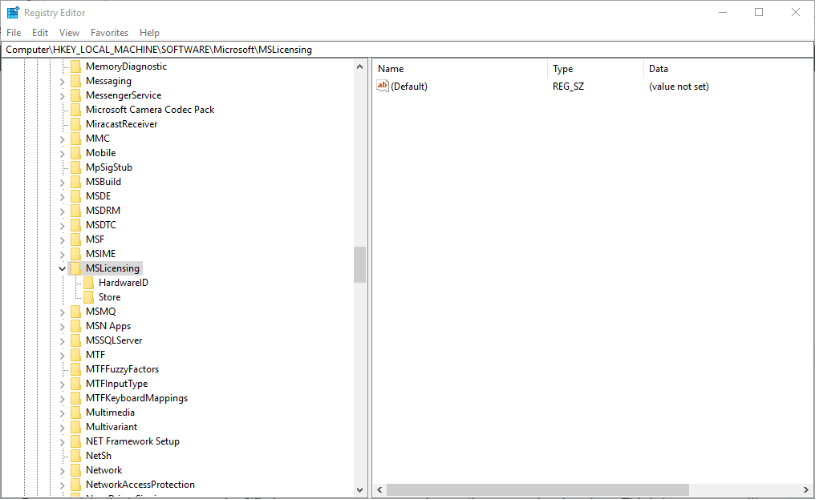Open the Favorites menu
This screenshot has height=500, width=816.
109,33
